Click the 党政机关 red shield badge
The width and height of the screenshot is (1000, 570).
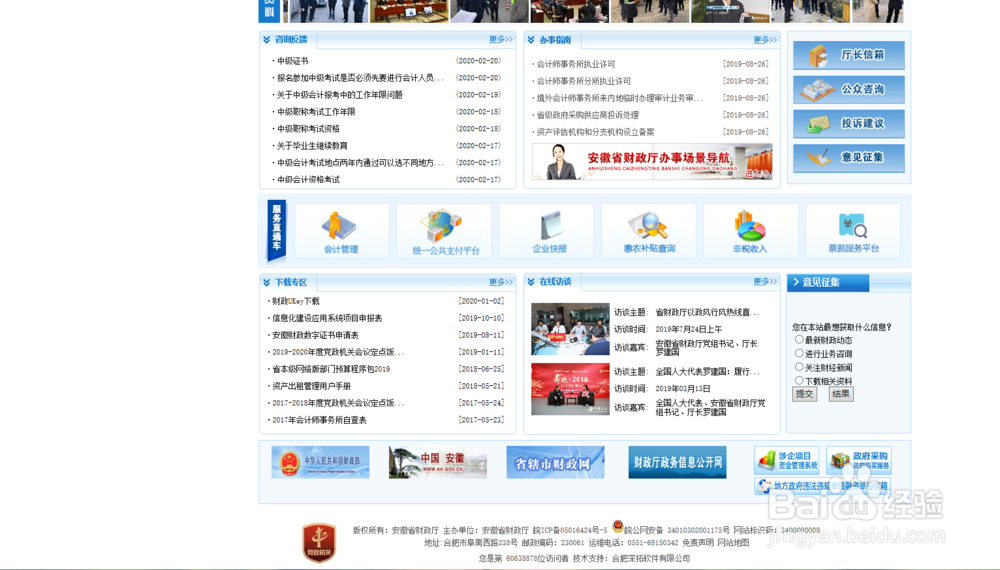click(x=319, y=543)
